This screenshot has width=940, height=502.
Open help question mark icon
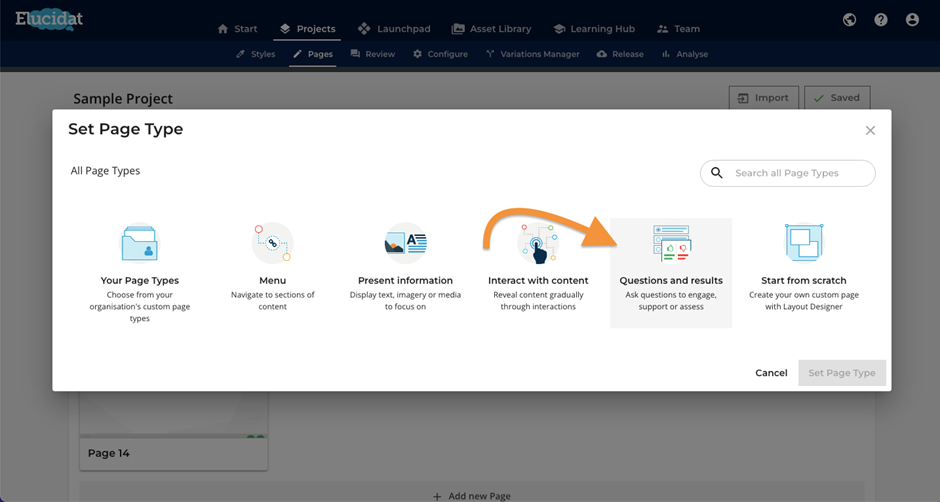881,20
